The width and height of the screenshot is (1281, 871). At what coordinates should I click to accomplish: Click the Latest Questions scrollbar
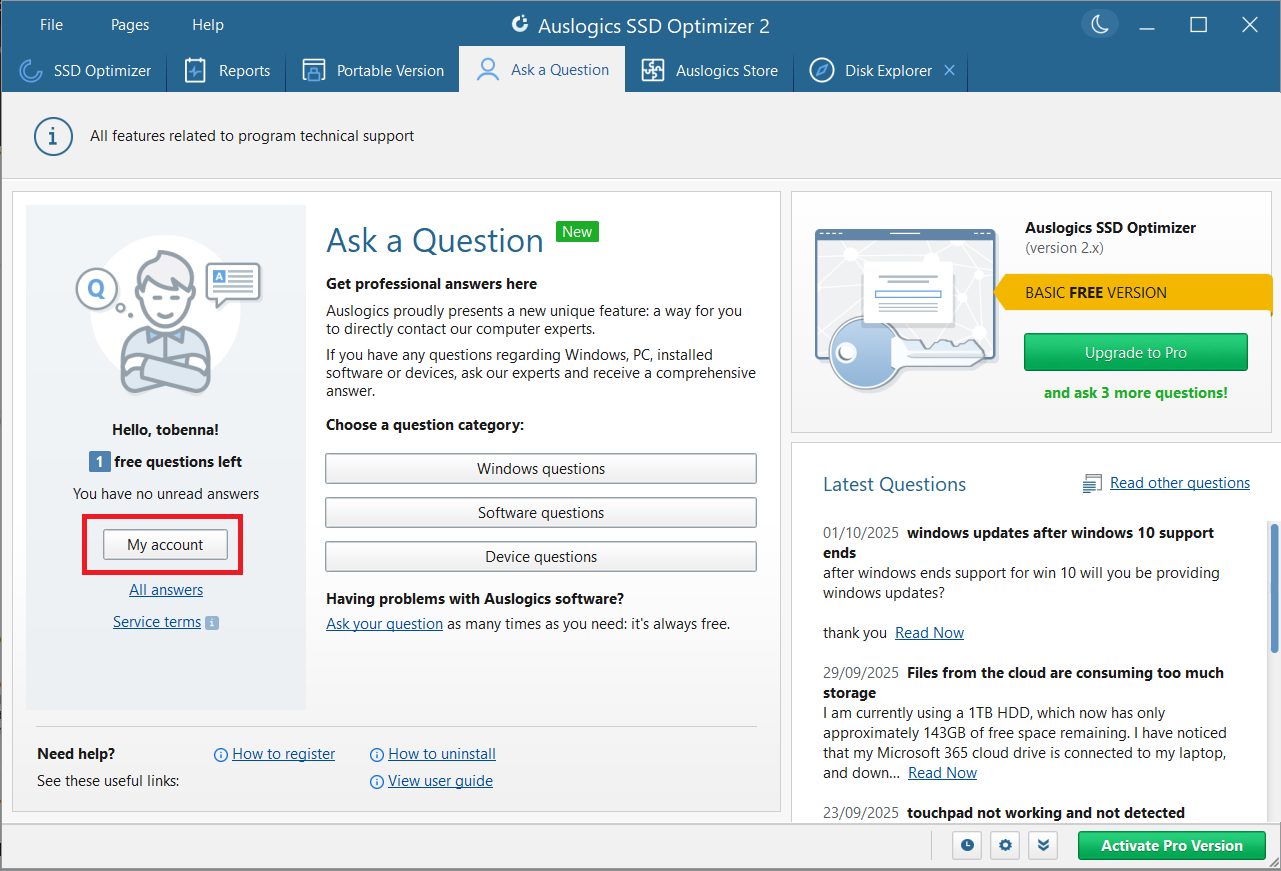pos(1274,588)
